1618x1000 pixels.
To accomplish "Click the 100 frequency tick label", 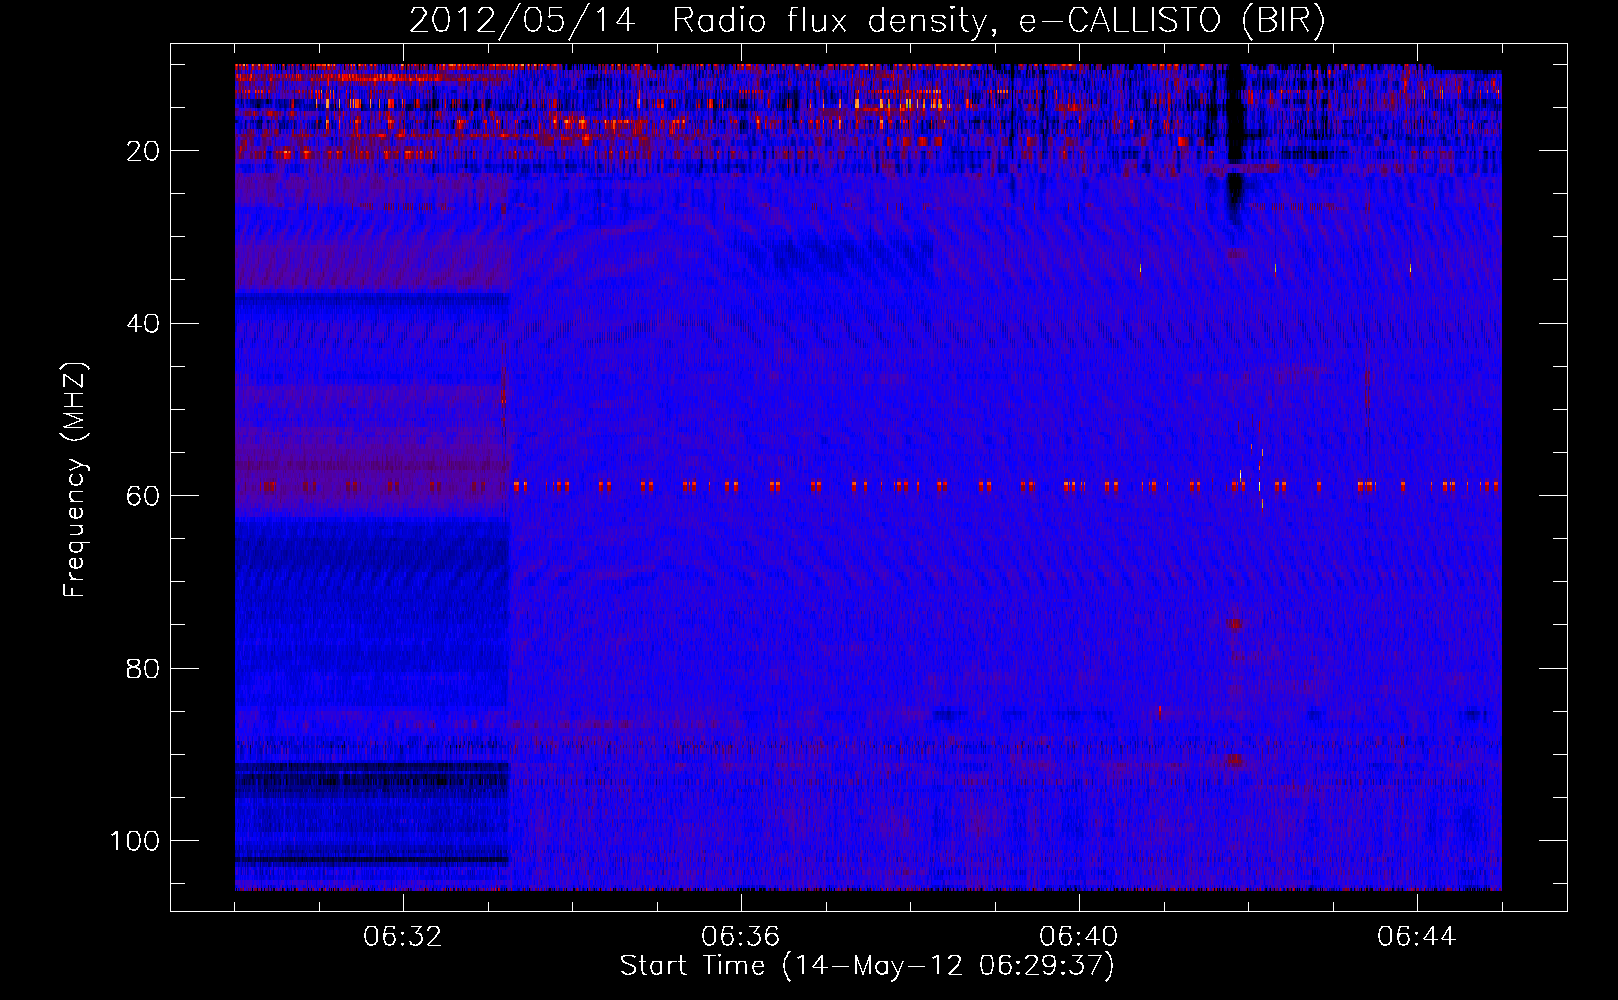I will (x=135, y=841).
